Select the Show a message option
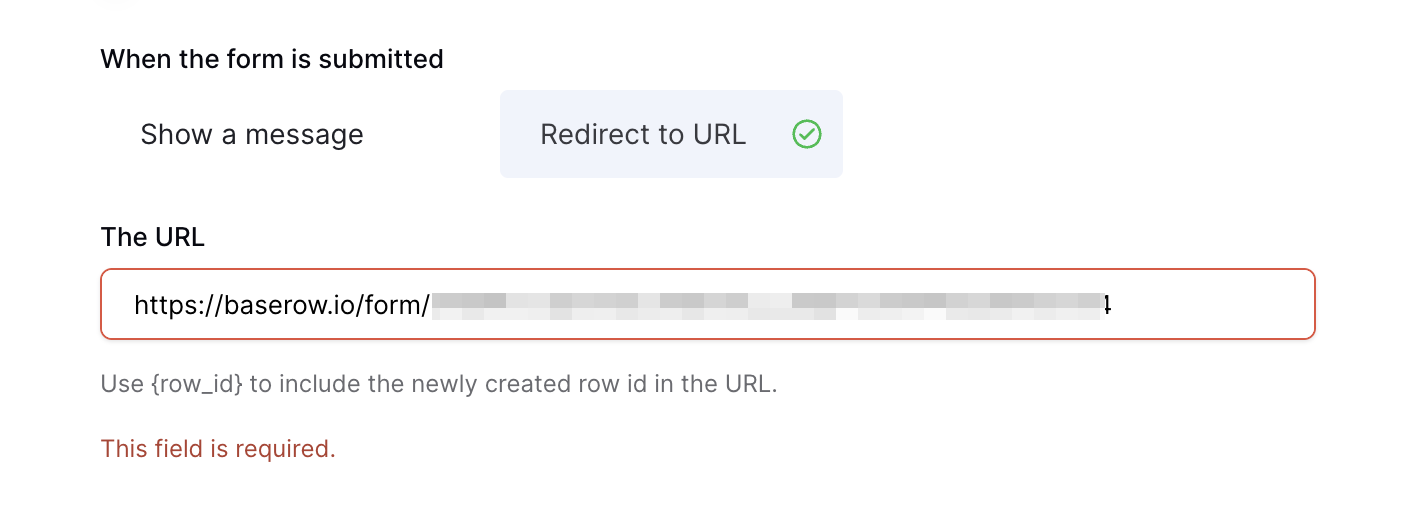Viewport: 1404px width, 506px height. (x=252, y=134)
